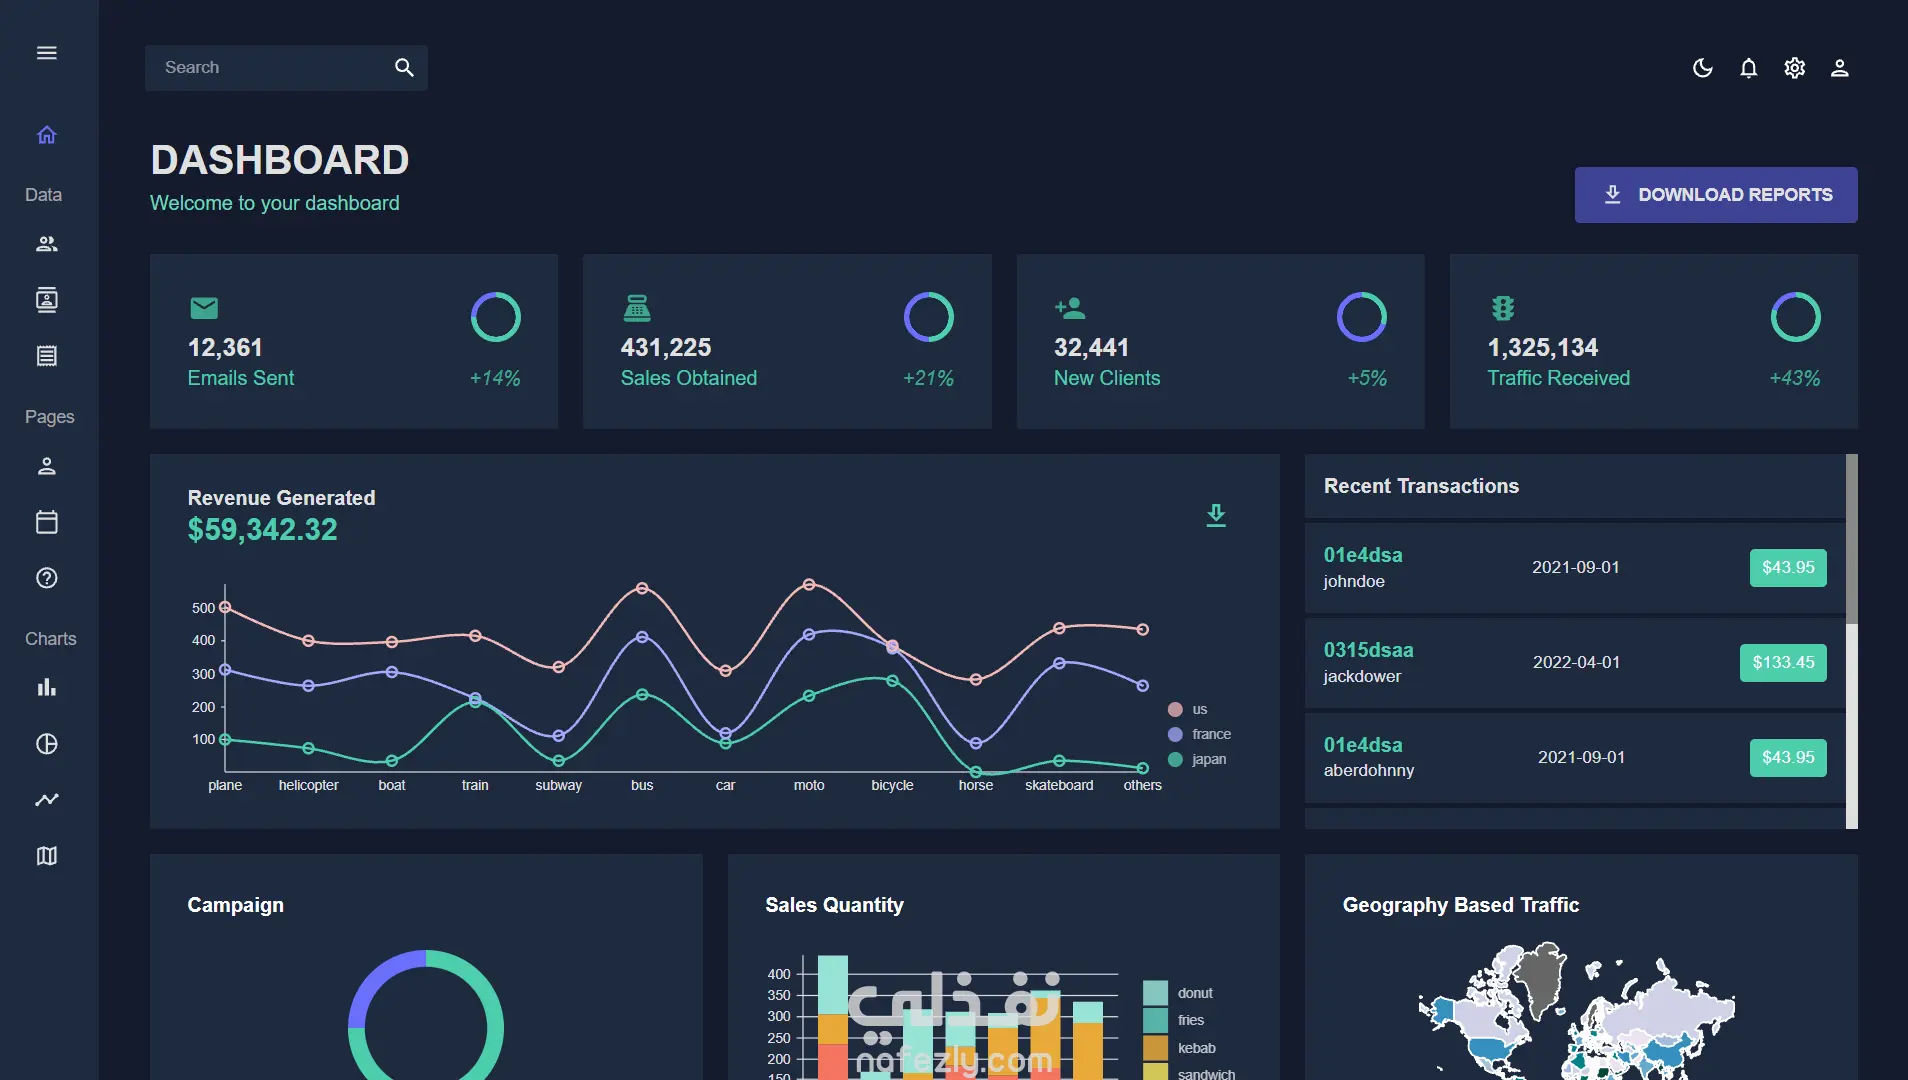Collapse the sidebar with the hamburger menu icon
Image resolution: width=1908 pixels, height=1080 pixels.
pyautogui.click(x=46, y=53)
